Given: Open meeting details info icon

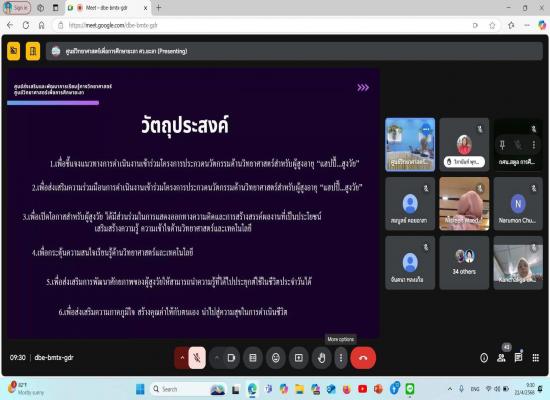Looking at the screenshot, I should click(x=484, y=358).
